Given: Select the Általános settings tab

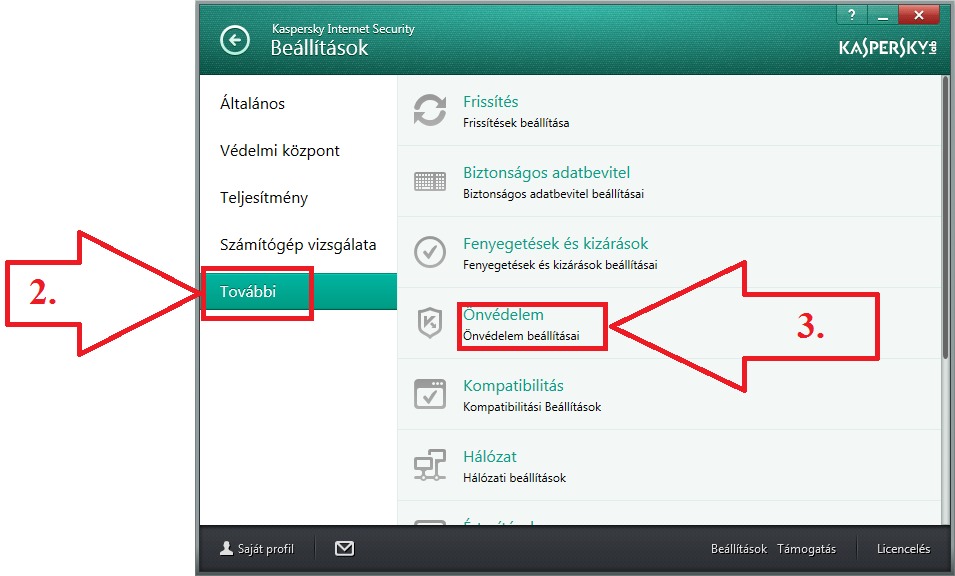Looking at the screenshot, I should coord(253,104).
